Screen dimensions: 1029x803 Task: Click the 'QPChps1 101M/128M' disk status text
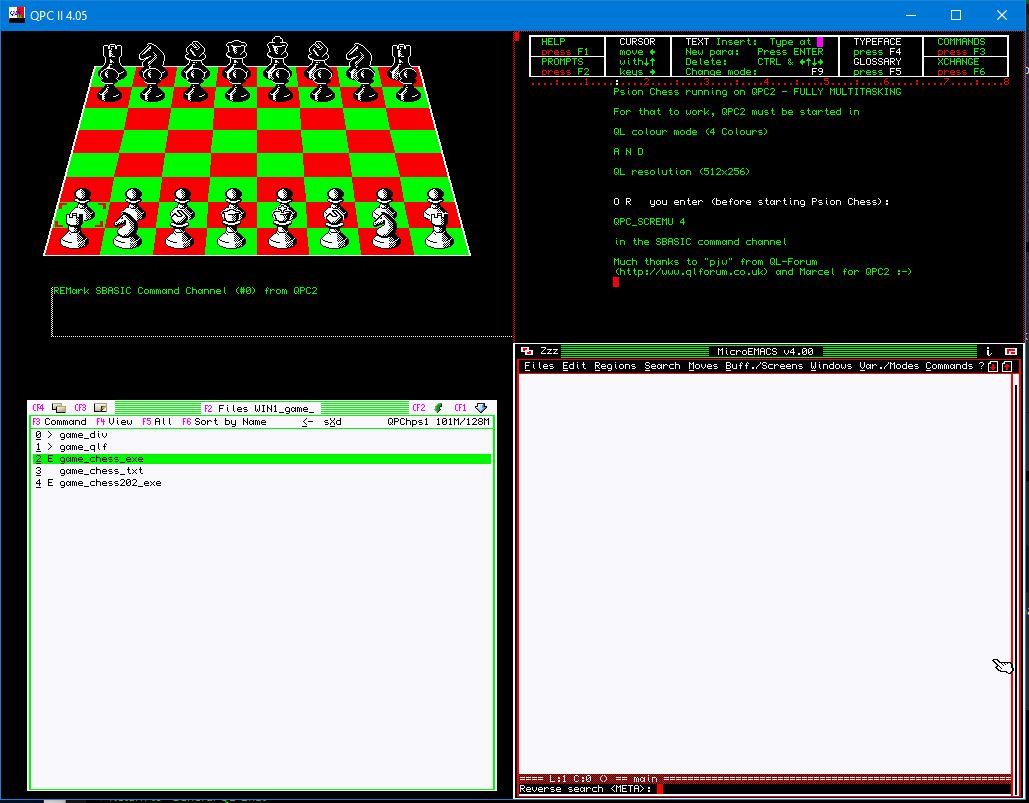pyautogui.click(x=438, y=422)
